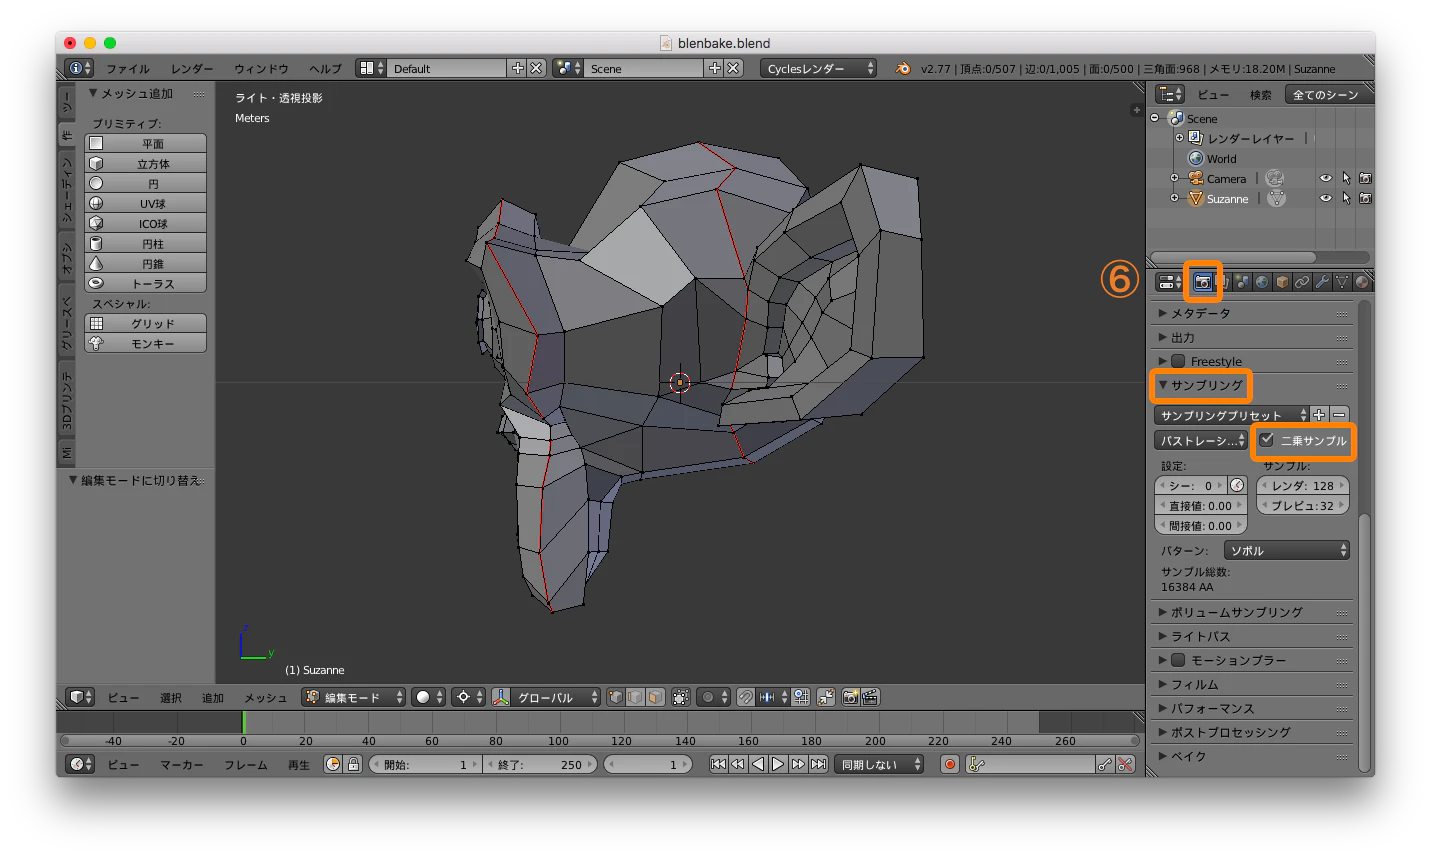1431x857 pixels.
Task: Open the Mesh Data triangle tab
Action: 1342,282
